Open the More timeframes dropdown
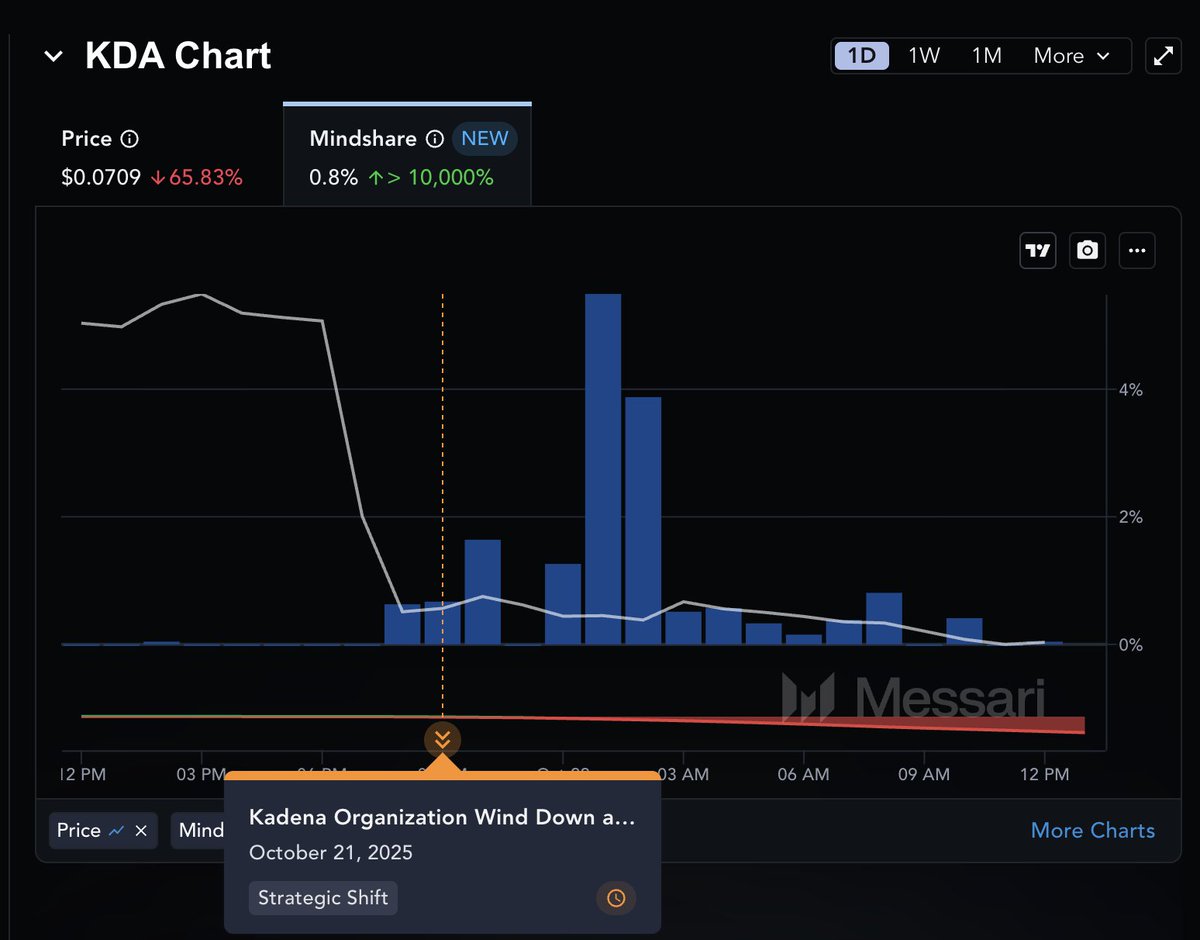This screenshot has height=940, width=1200. point(1072,56)
